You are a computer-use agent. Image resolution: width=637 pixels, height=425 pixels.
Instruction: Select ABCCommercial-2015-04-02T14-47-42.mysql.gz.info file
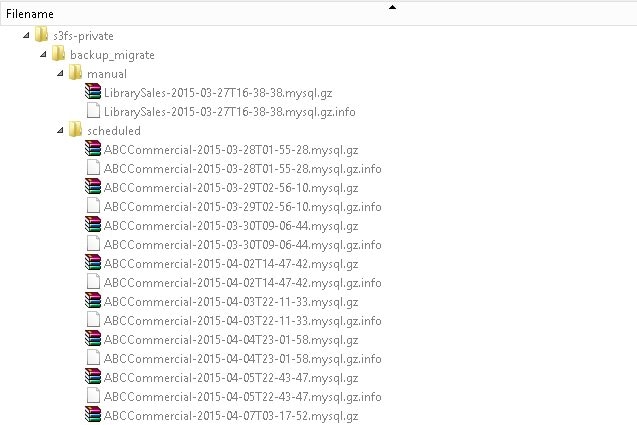click(x=243, y=283)
